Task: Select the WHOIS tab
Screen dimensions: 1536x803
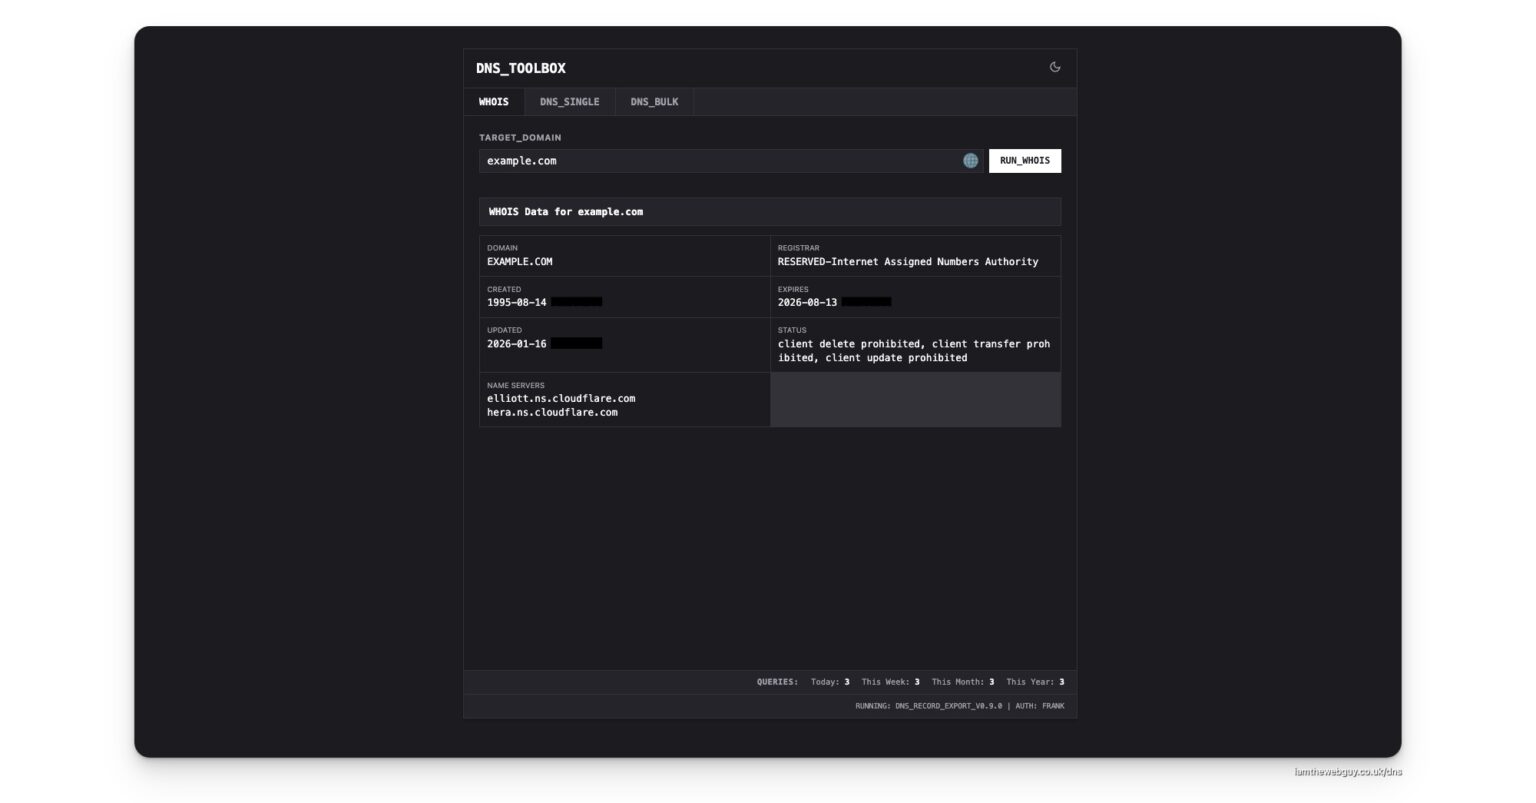Action: [x=494, y=102]
